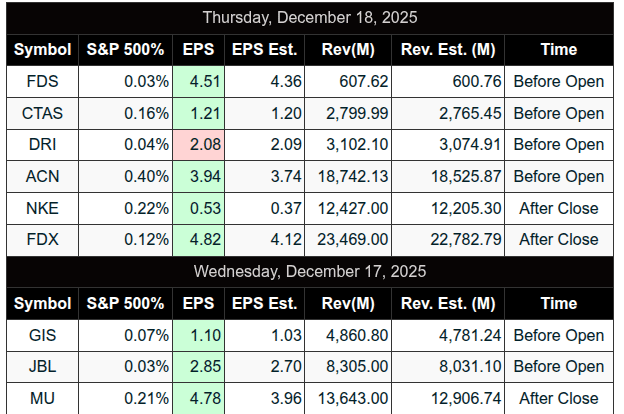Viewport: 624px width, 414px height.
Task: Click the Thursday, December 18, 2025 date header
Action: click(x=310, y=17)
